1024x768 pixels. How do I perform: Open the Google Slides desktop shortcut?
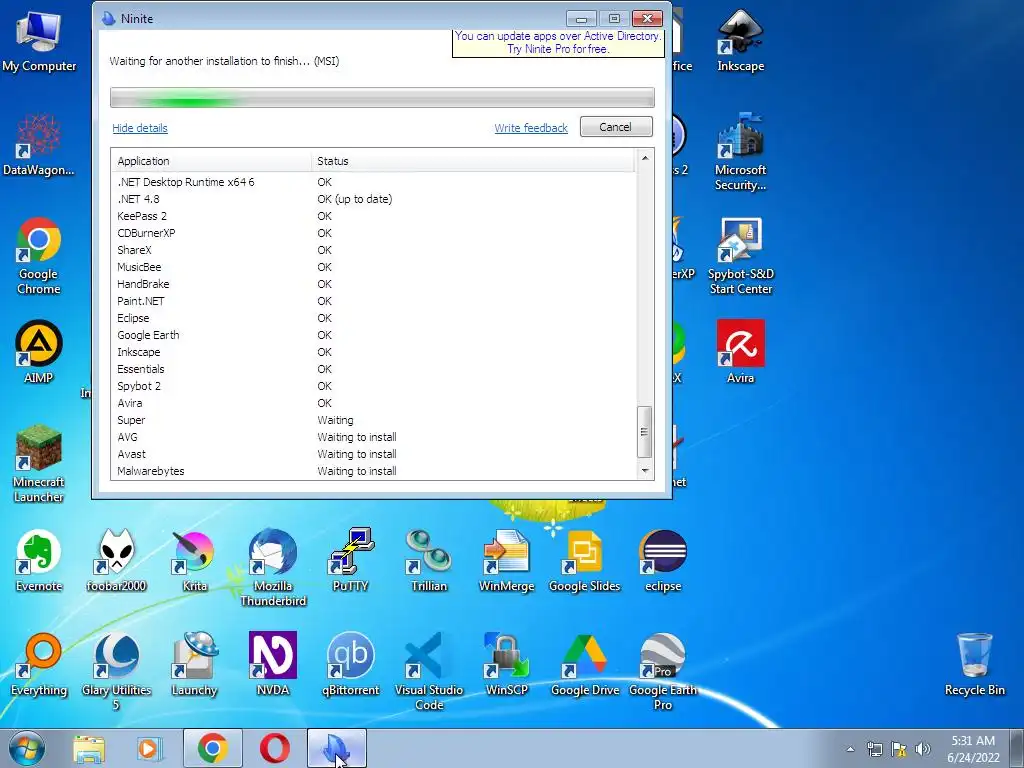(584, 560)
